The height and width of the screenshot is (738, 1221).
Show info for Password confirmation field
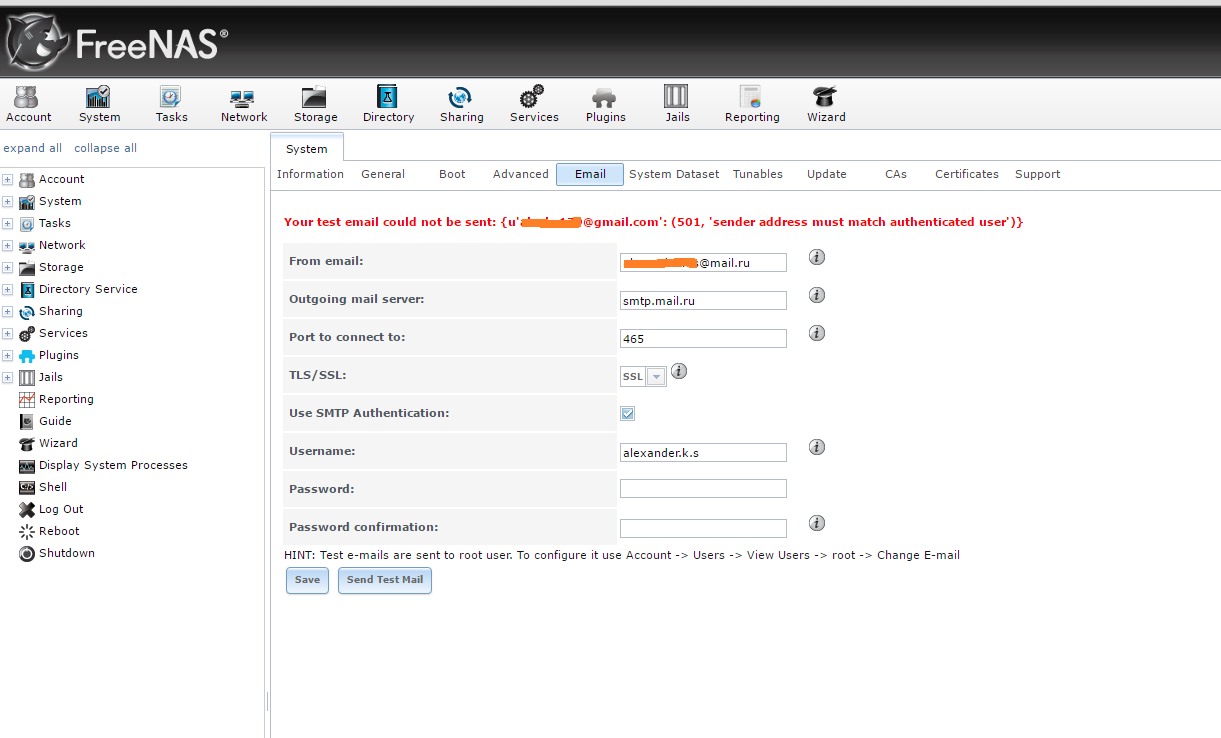[x=816, y=523]
